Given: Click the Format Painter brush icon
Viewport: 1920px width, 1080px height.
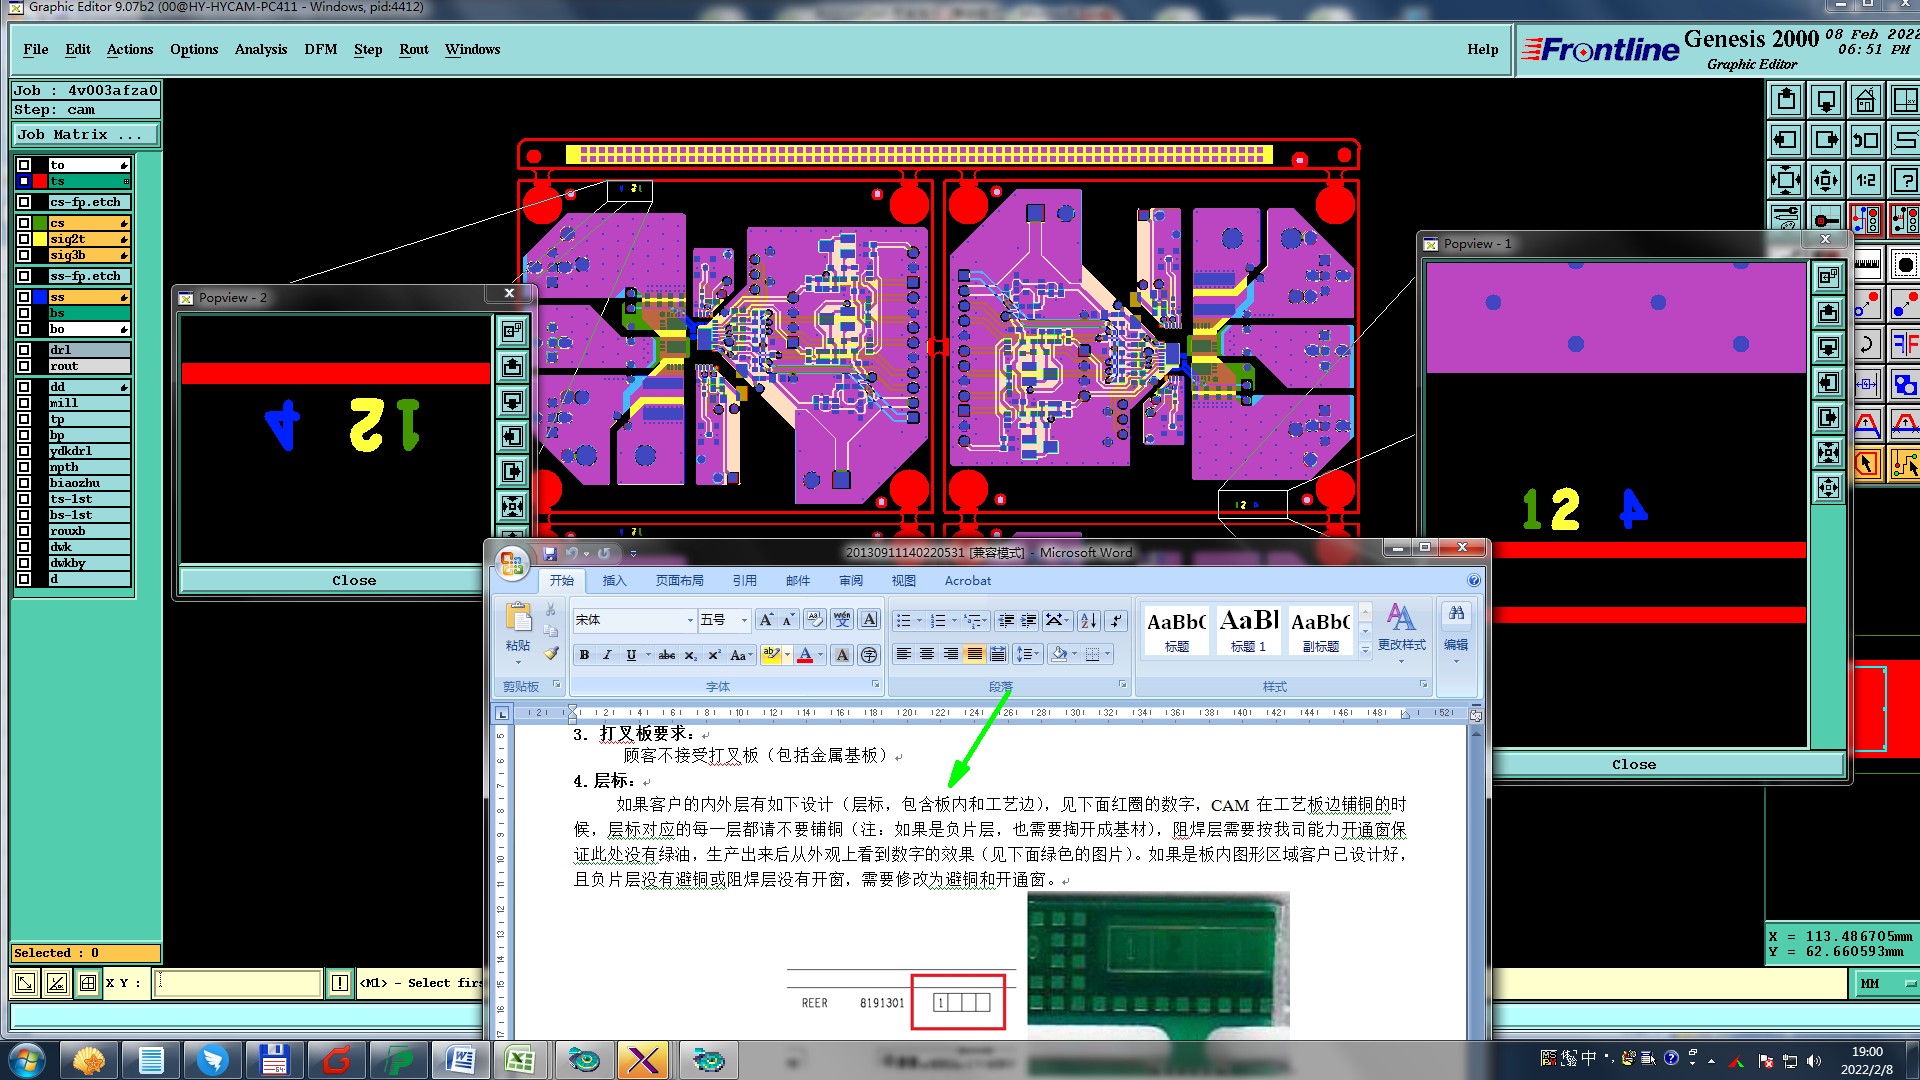Looking at the screenshot, I should pos(551,654).
